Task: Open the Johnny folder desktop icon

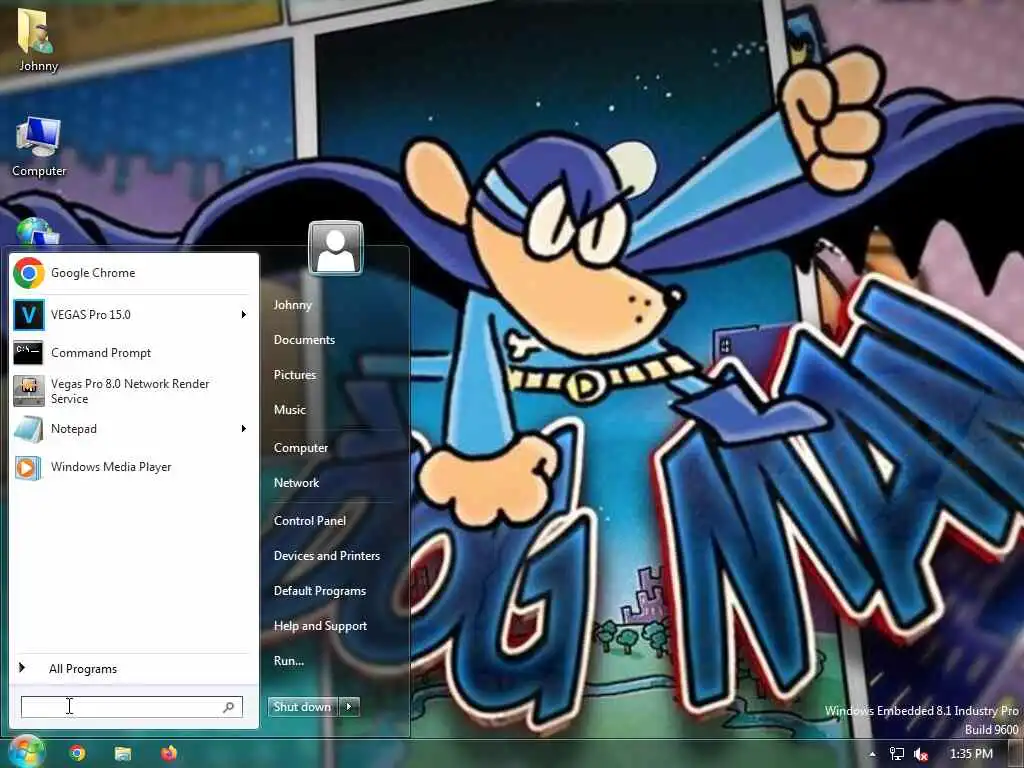Action: [x=37, y=39]
